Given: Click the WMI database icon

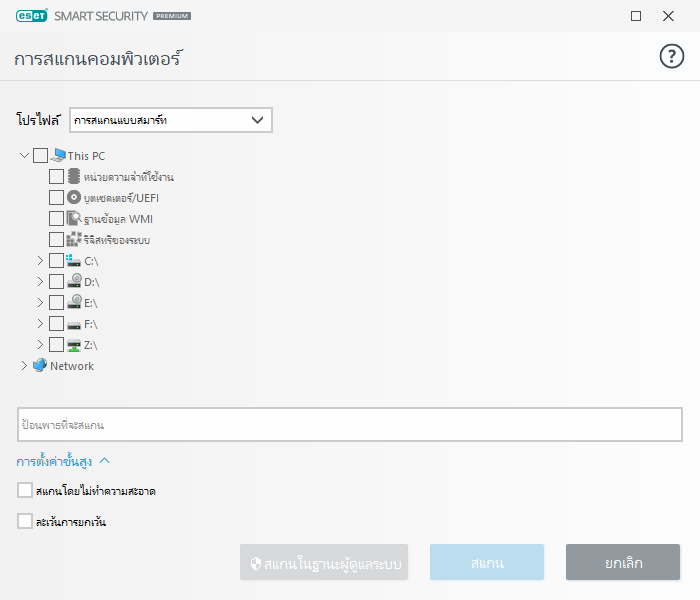Looking at the screenshot, I should [74, 218].
